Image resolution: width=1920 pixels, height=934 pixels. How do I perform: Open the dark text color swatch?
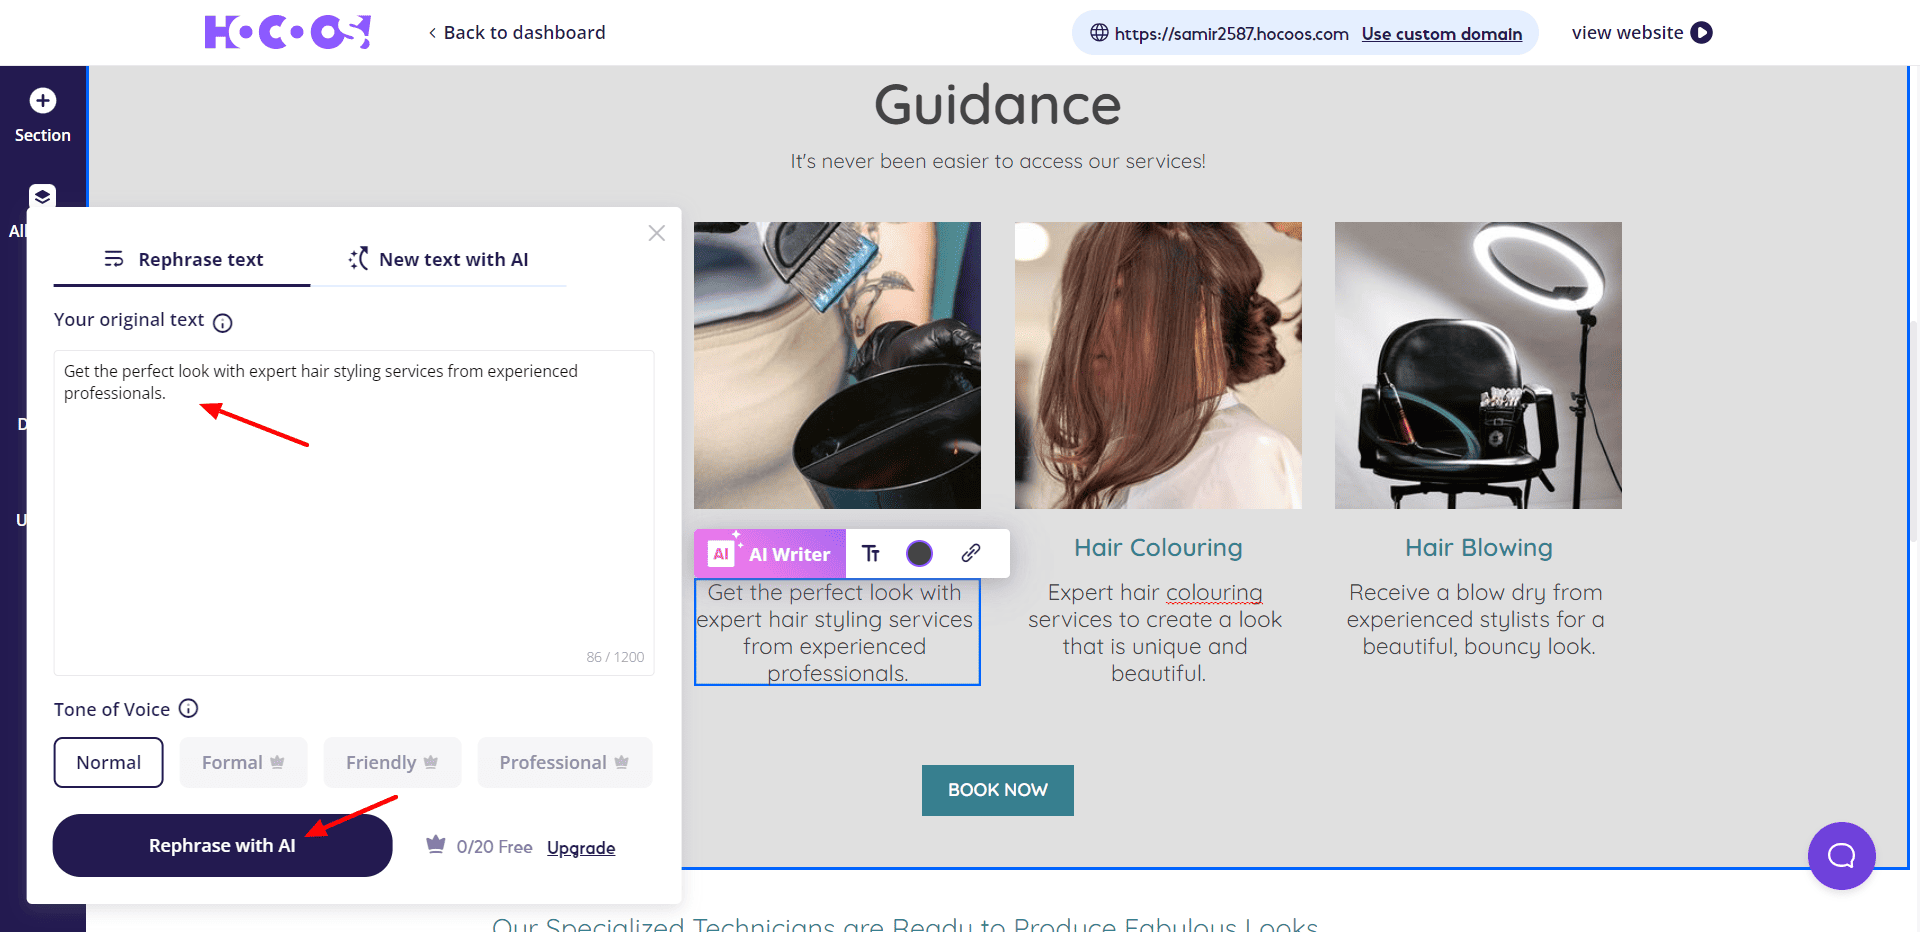pos(919,554)
